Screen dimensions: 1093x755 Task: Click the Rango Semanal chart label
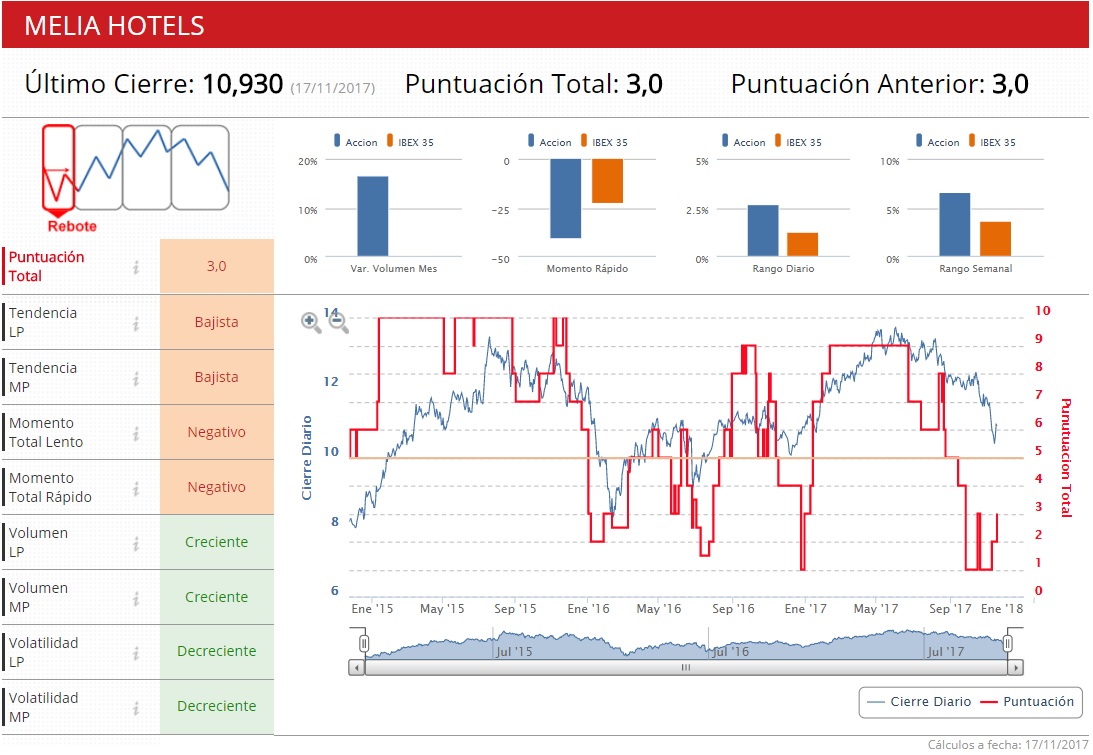point(975,268)
